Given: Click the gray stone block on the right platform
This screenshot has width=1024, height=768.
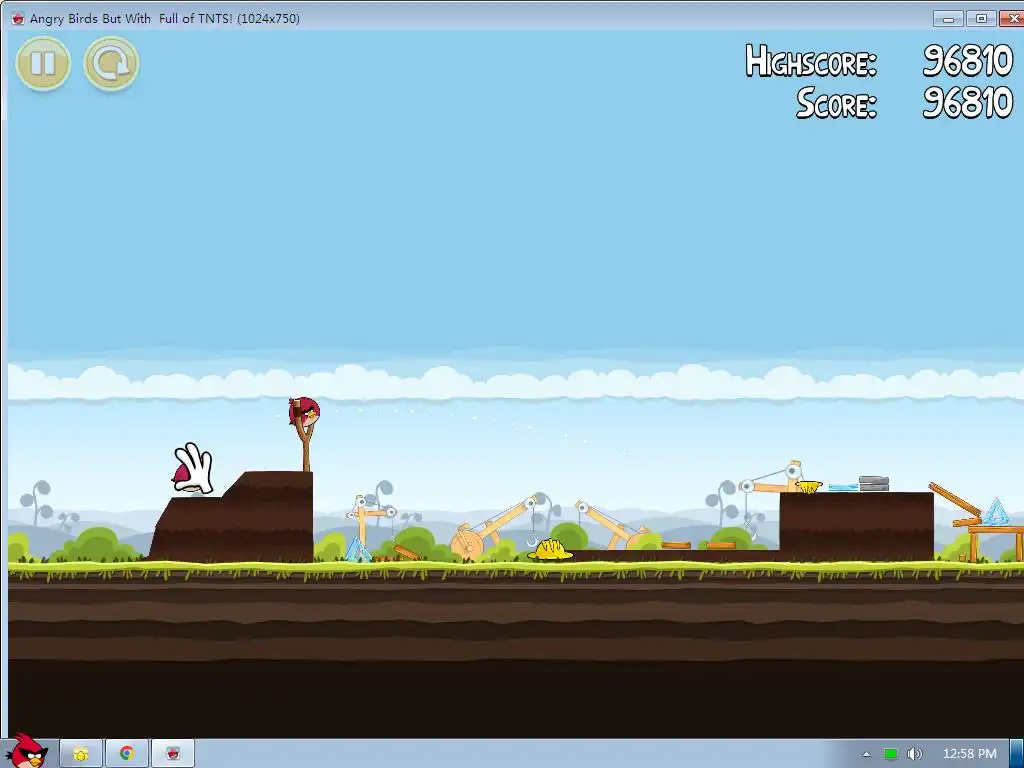Looking at the screenshot, I should click(x=874, y=484).
